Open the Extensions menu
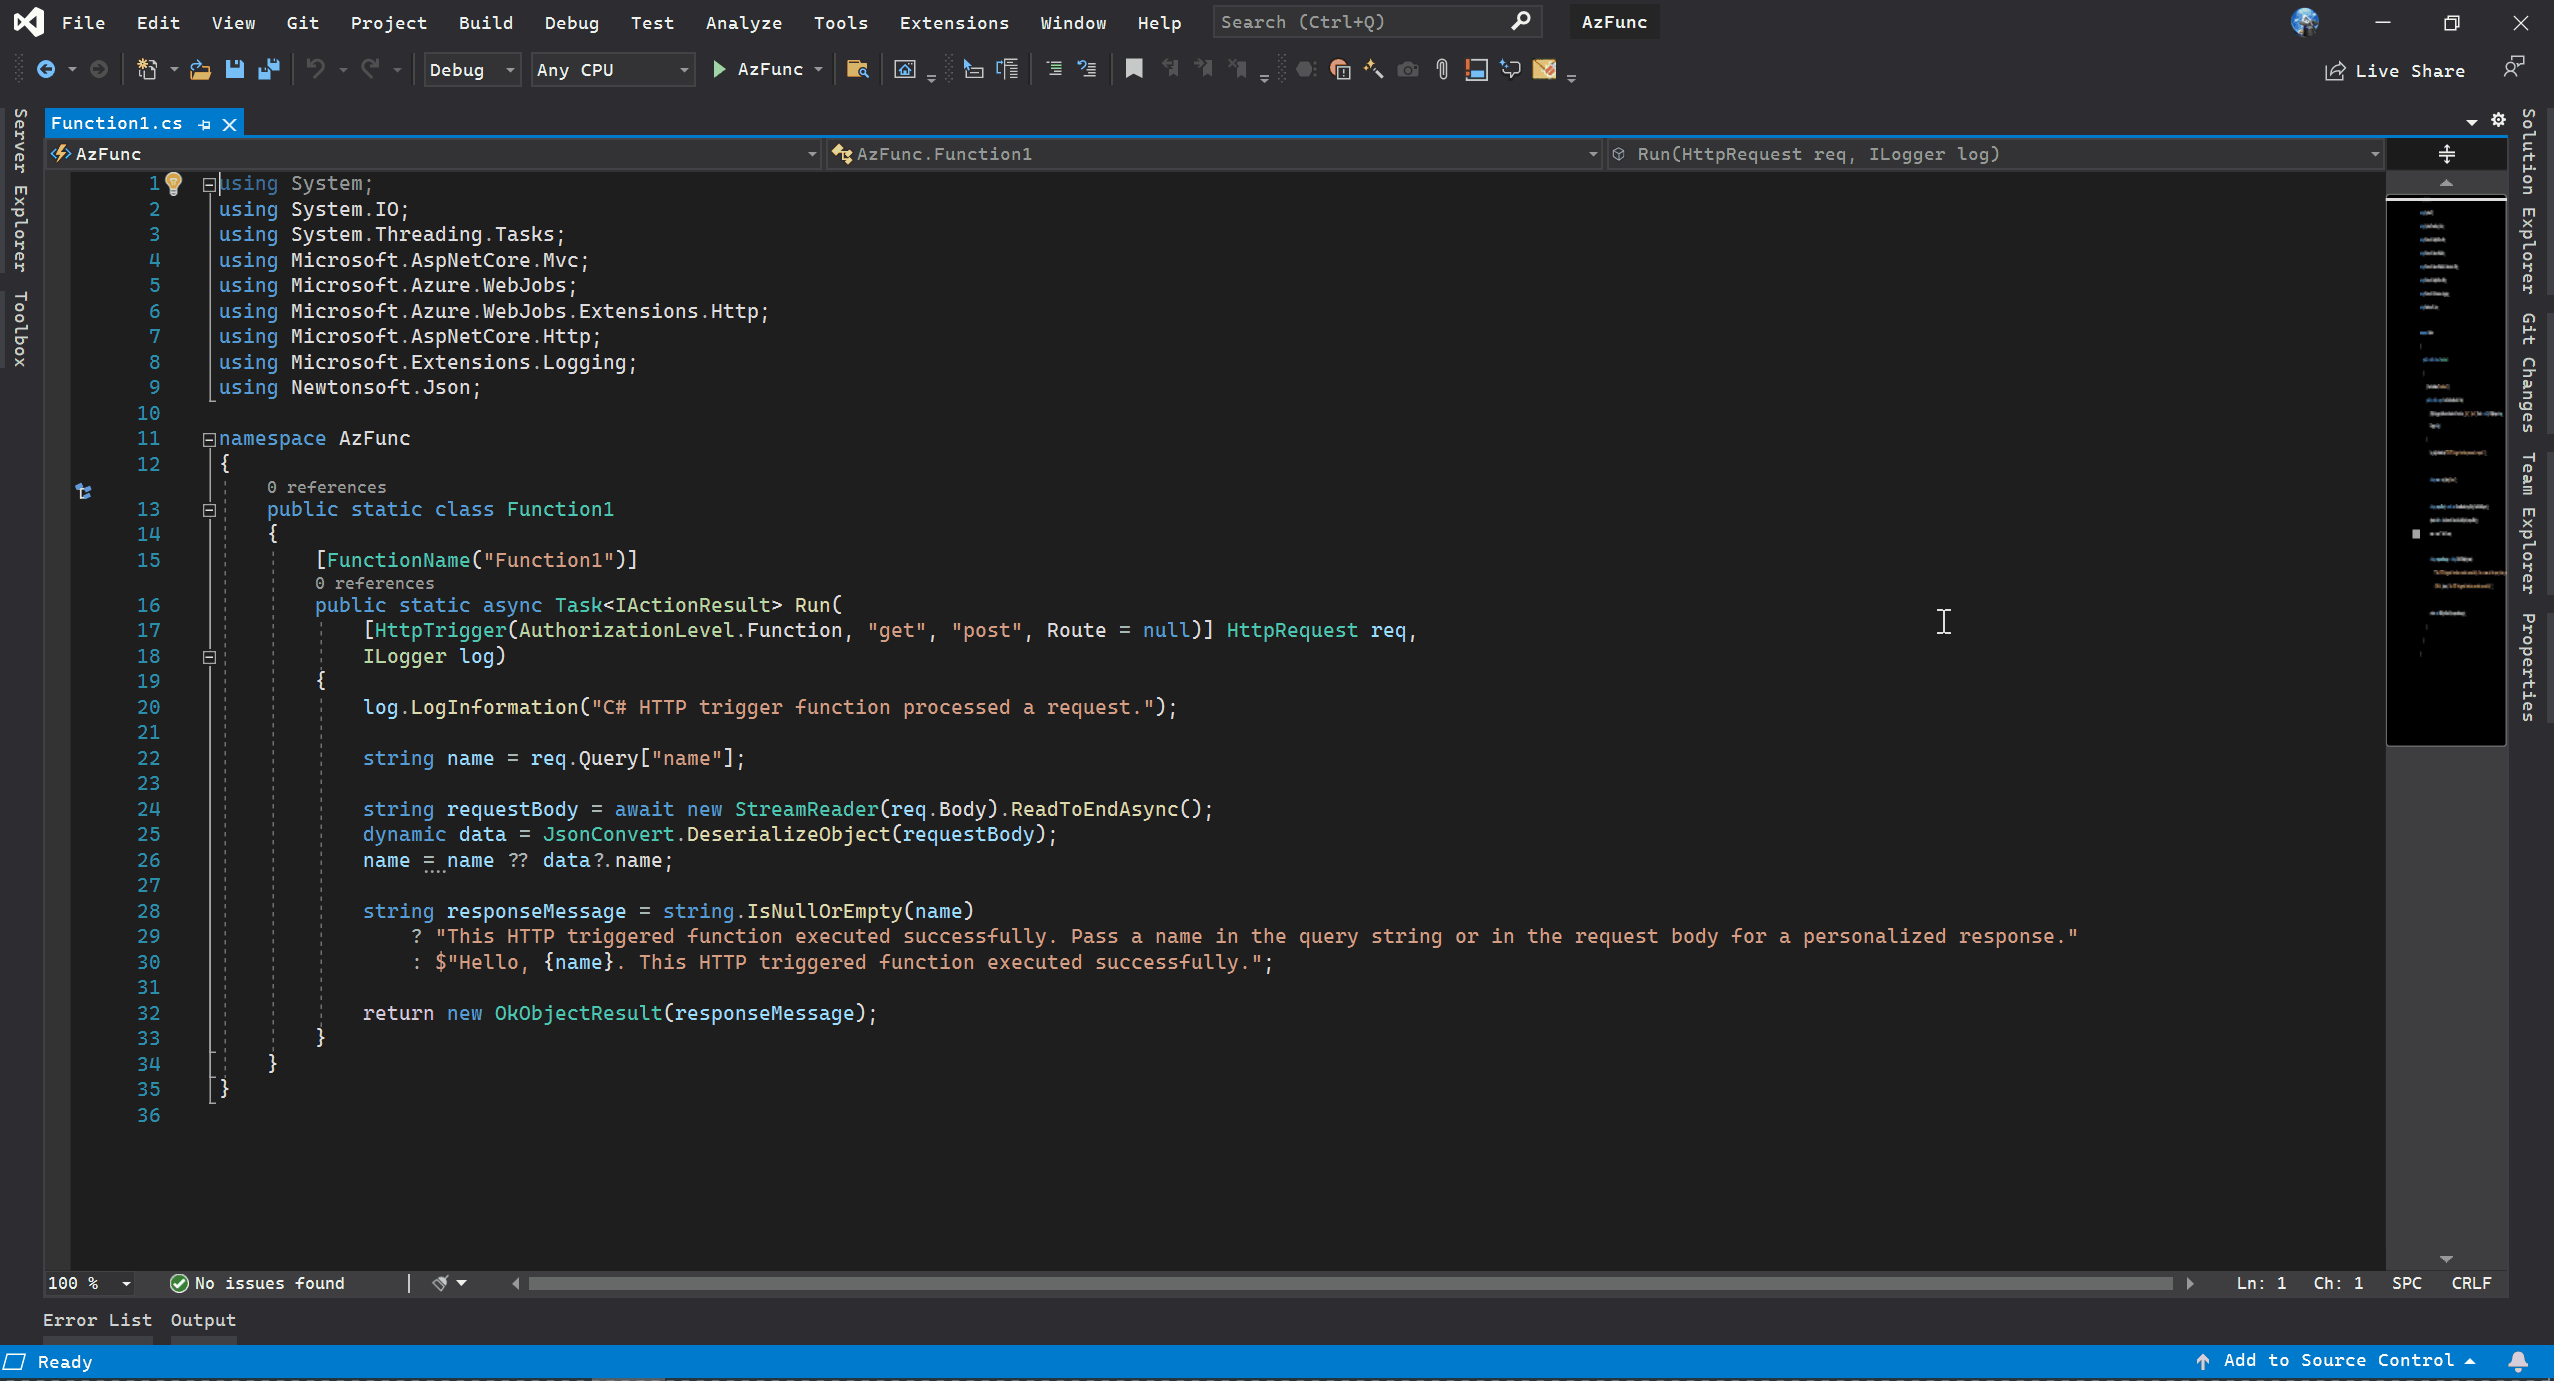The image size is (2554, 1381). (x=954, y=22)
